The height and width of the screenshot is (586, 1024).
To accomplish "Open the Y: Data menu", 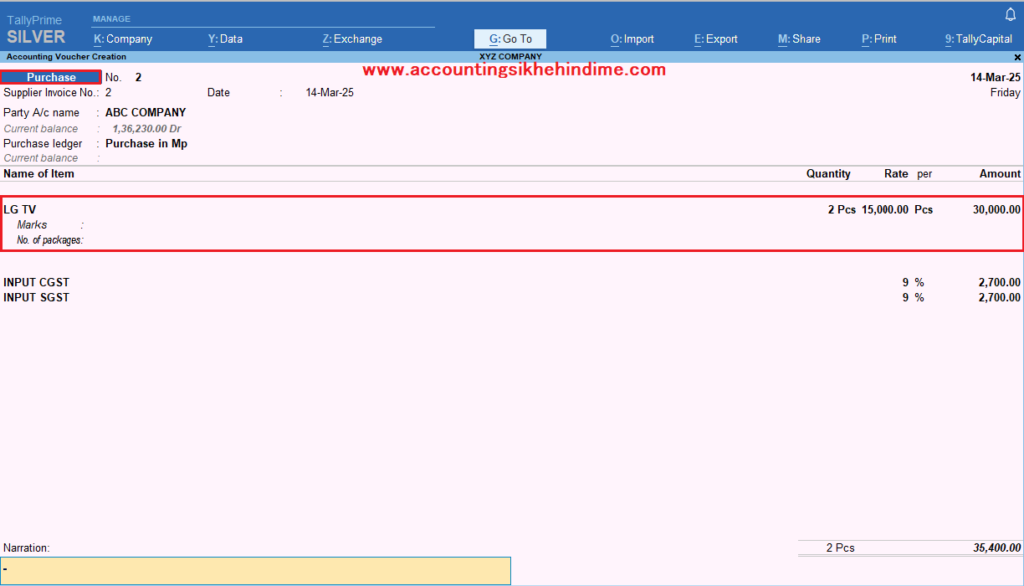I will (225, 39).
